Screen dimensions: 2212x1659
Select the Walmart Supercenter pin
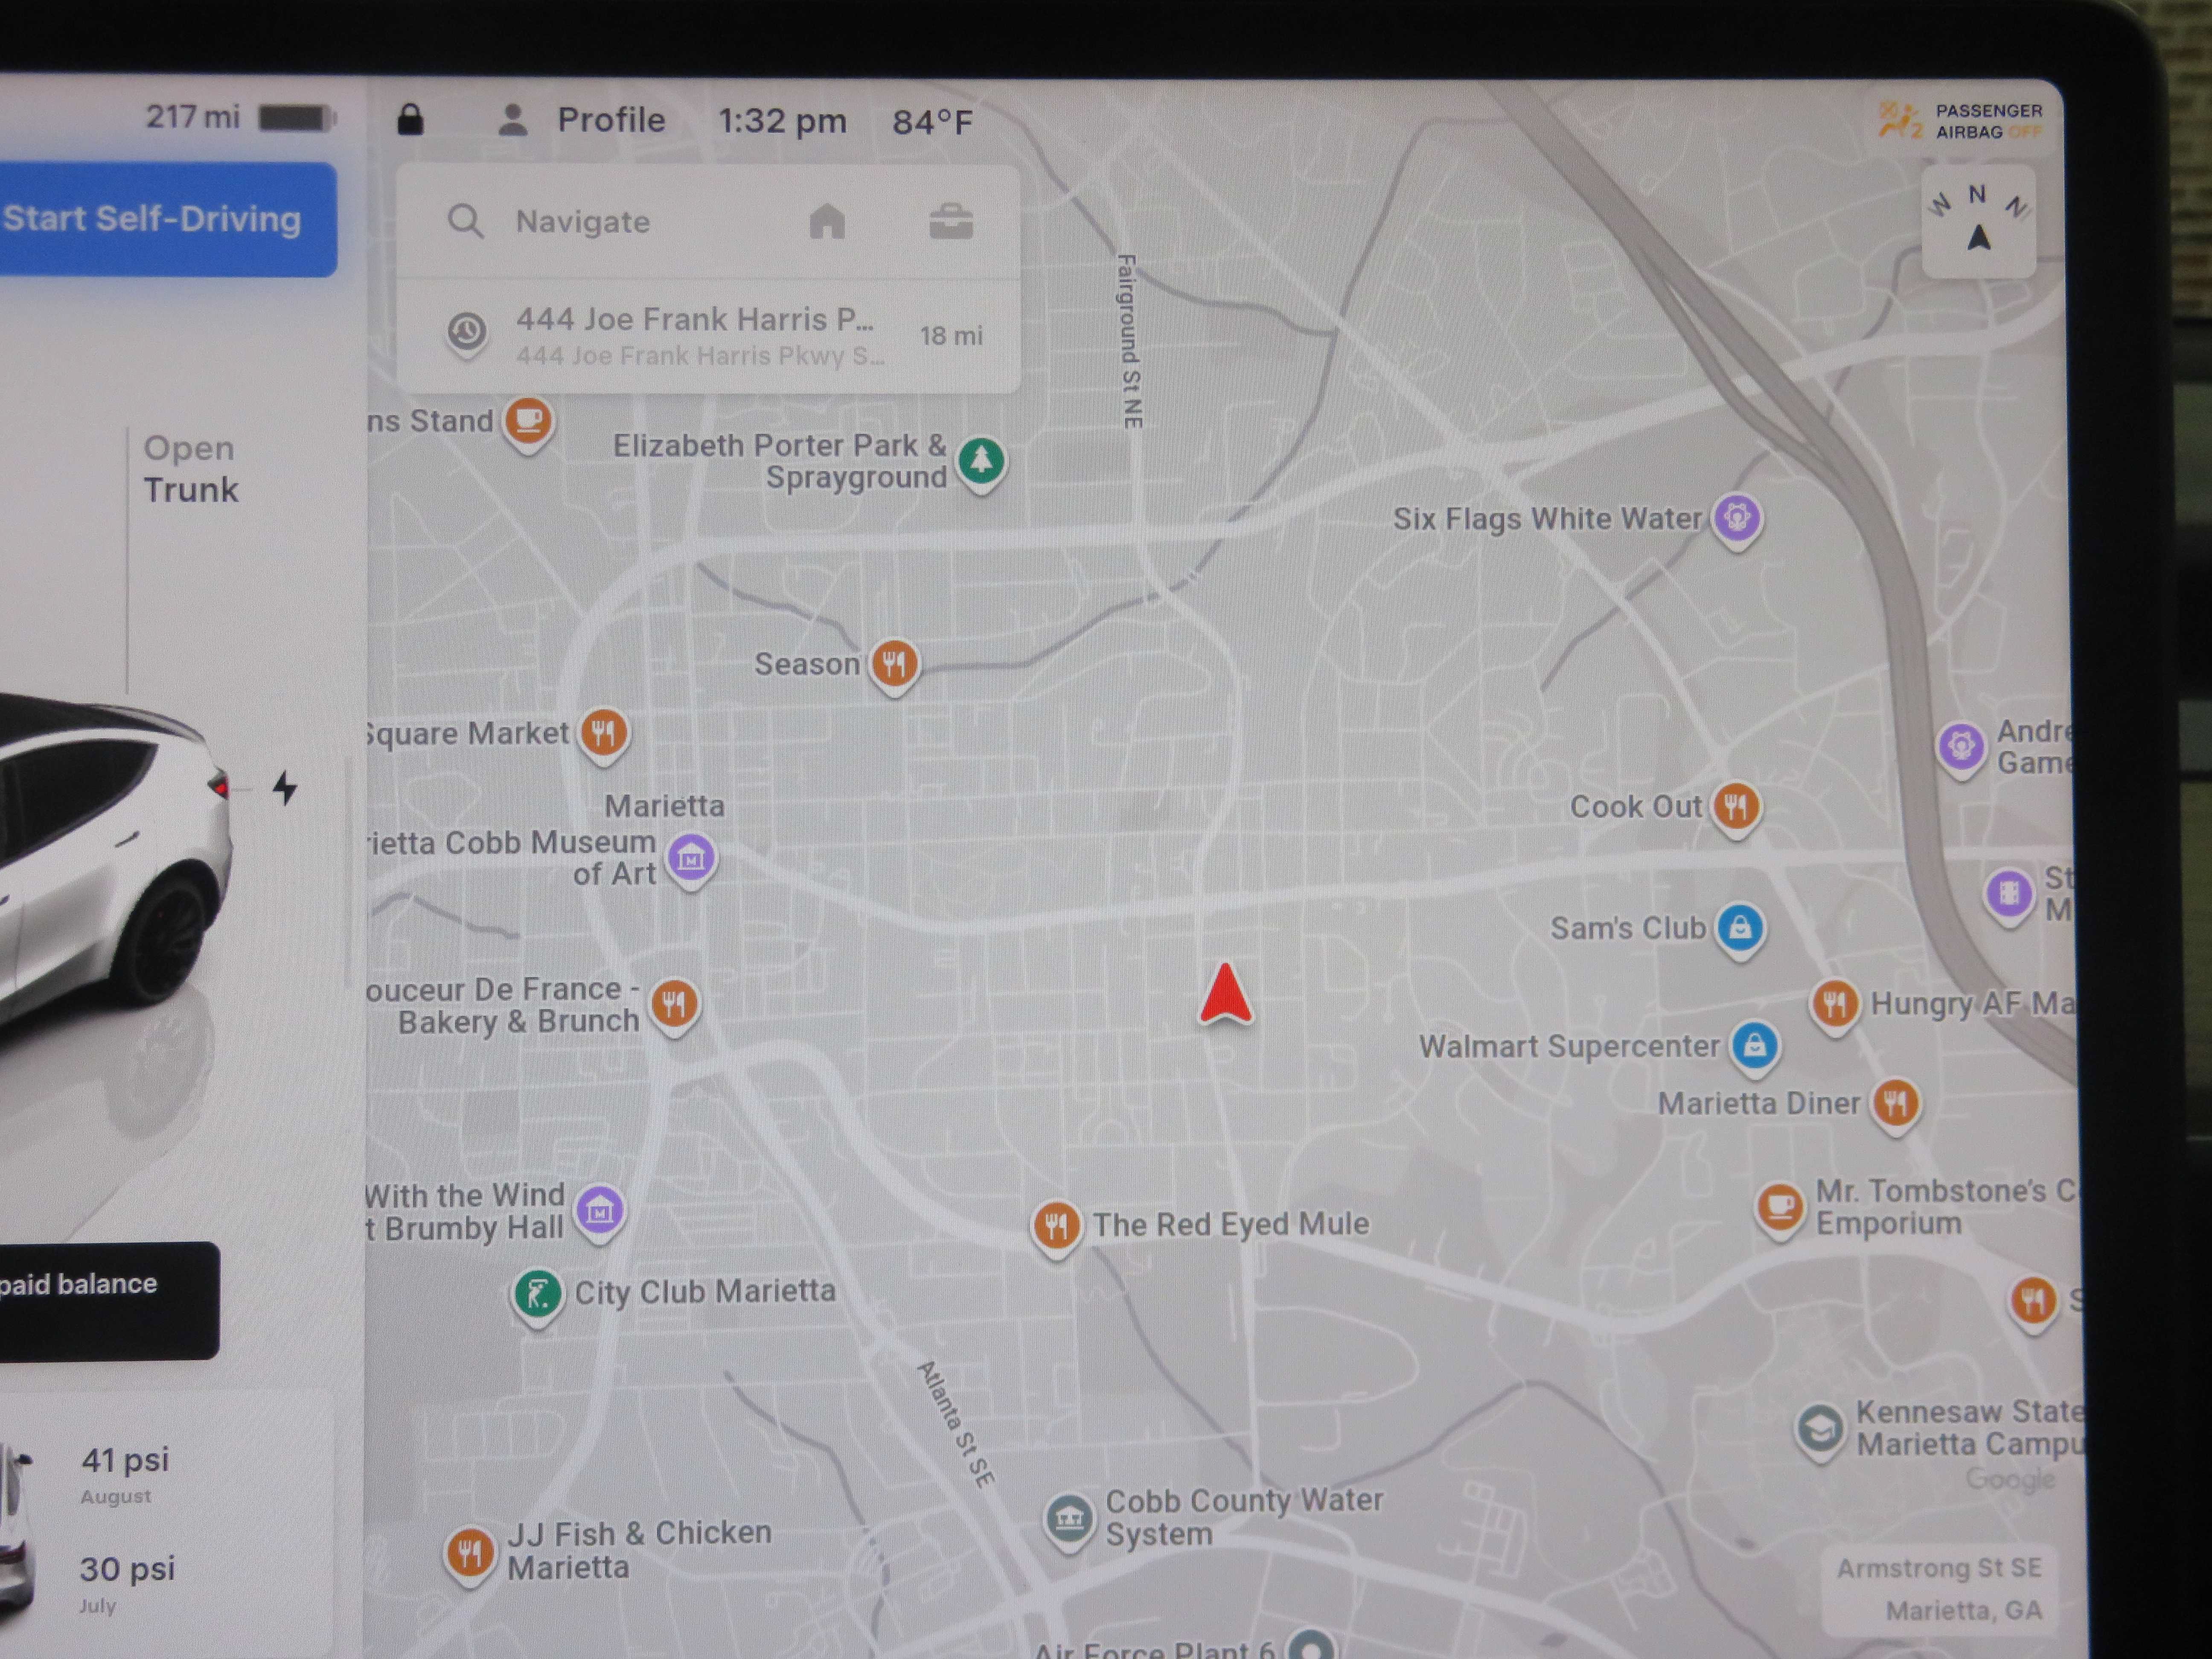1755,1048
